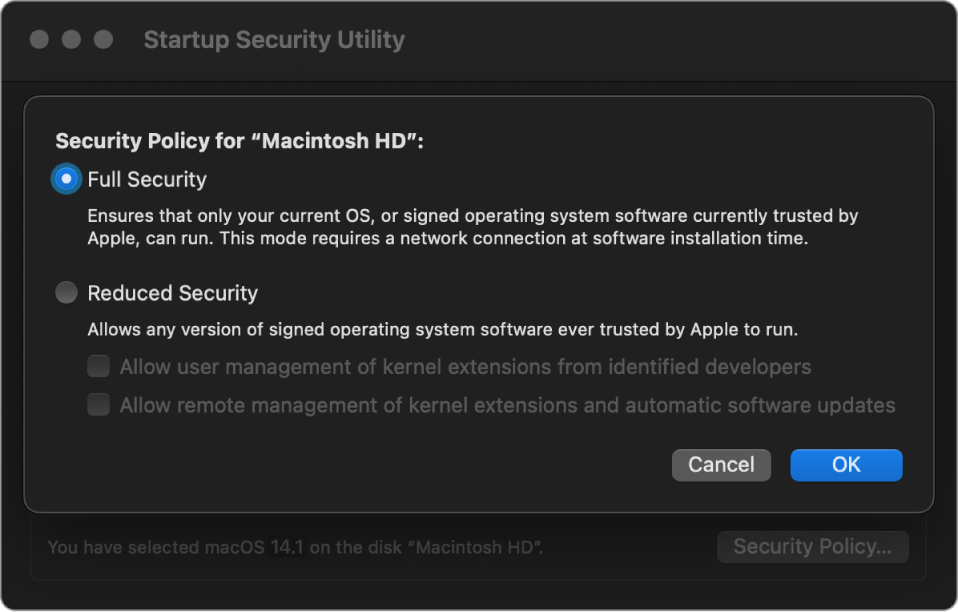Cancel the security policy changes

721,465
